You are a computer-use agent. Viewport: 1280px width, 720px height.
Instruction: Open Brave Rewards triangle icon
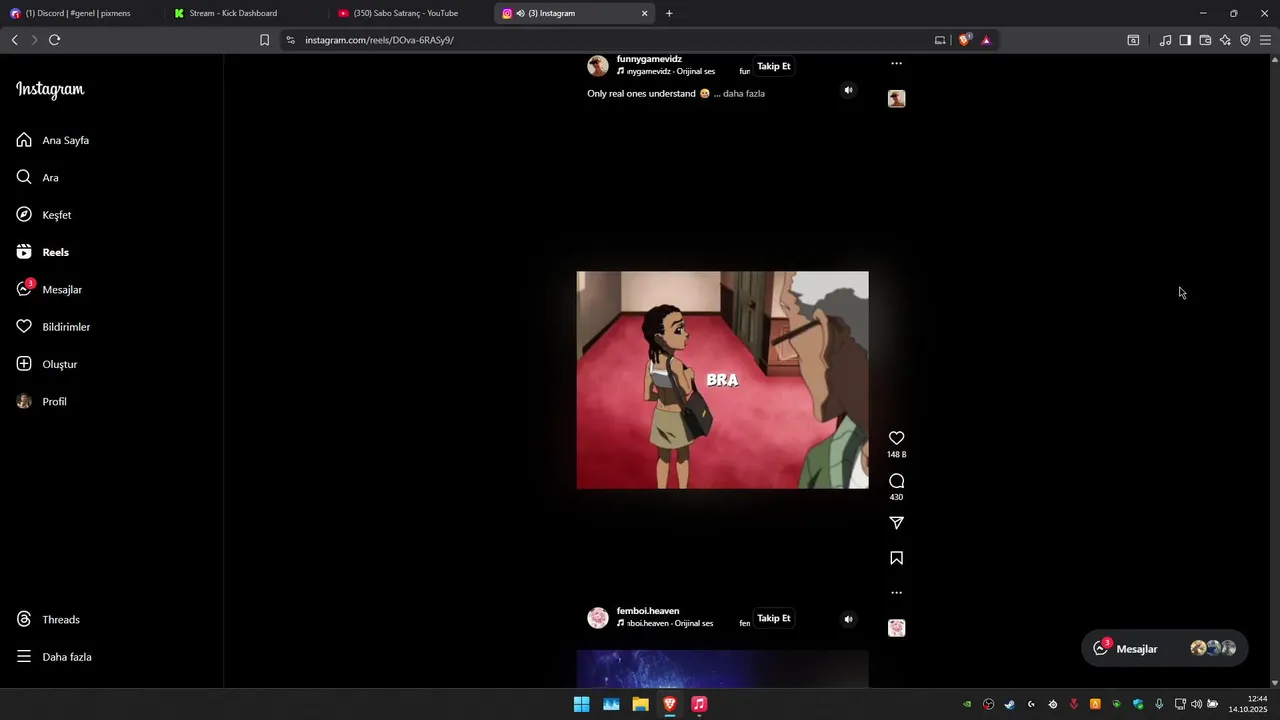tap(986, 40)
